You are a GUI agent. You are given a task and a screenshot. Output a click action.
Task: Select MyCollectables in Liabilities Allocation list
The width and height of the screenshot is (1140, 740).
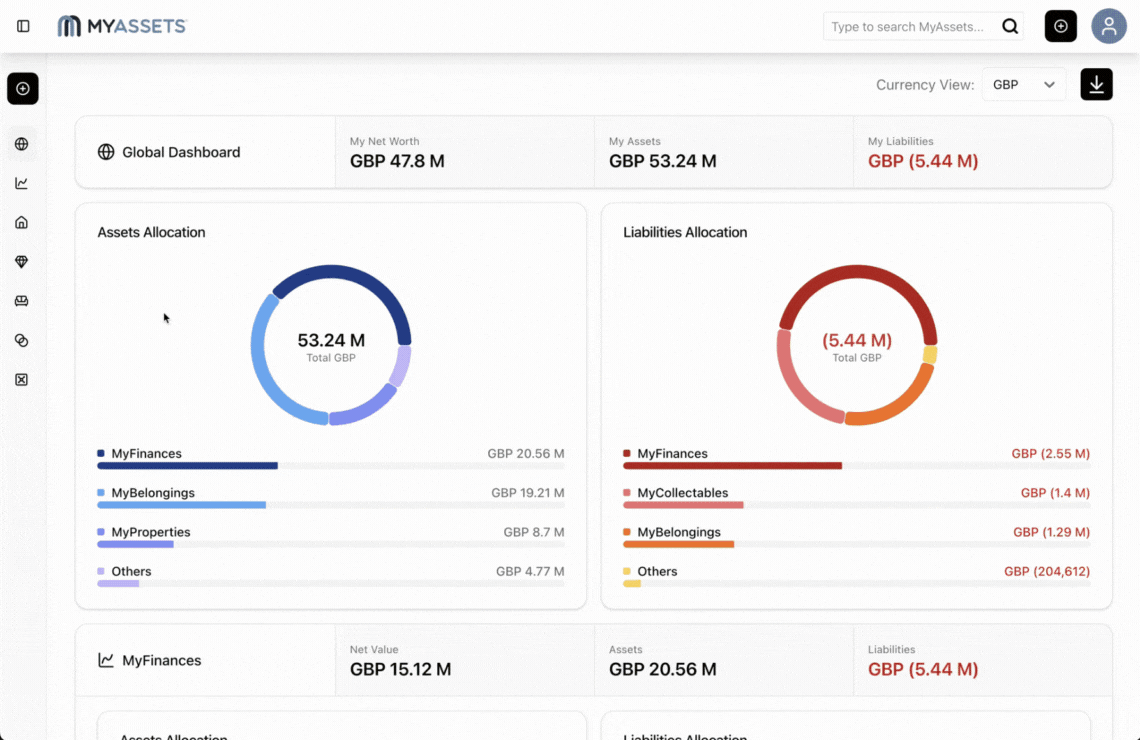point(682,493)
